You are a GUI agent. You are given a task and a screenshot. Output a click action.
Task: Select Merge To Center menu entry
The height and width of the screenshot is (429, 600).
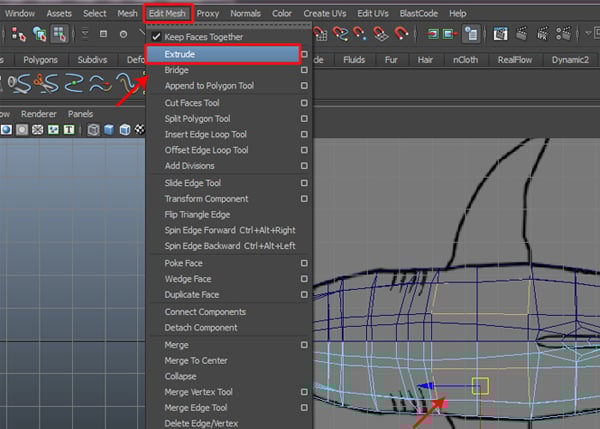[195, 360]
